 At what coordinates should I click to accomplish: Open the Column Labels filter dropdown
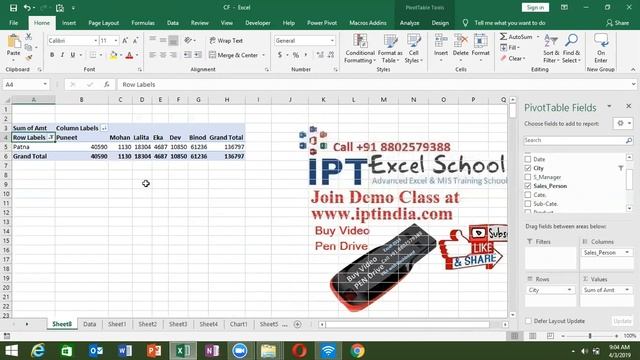coord(104,128)
